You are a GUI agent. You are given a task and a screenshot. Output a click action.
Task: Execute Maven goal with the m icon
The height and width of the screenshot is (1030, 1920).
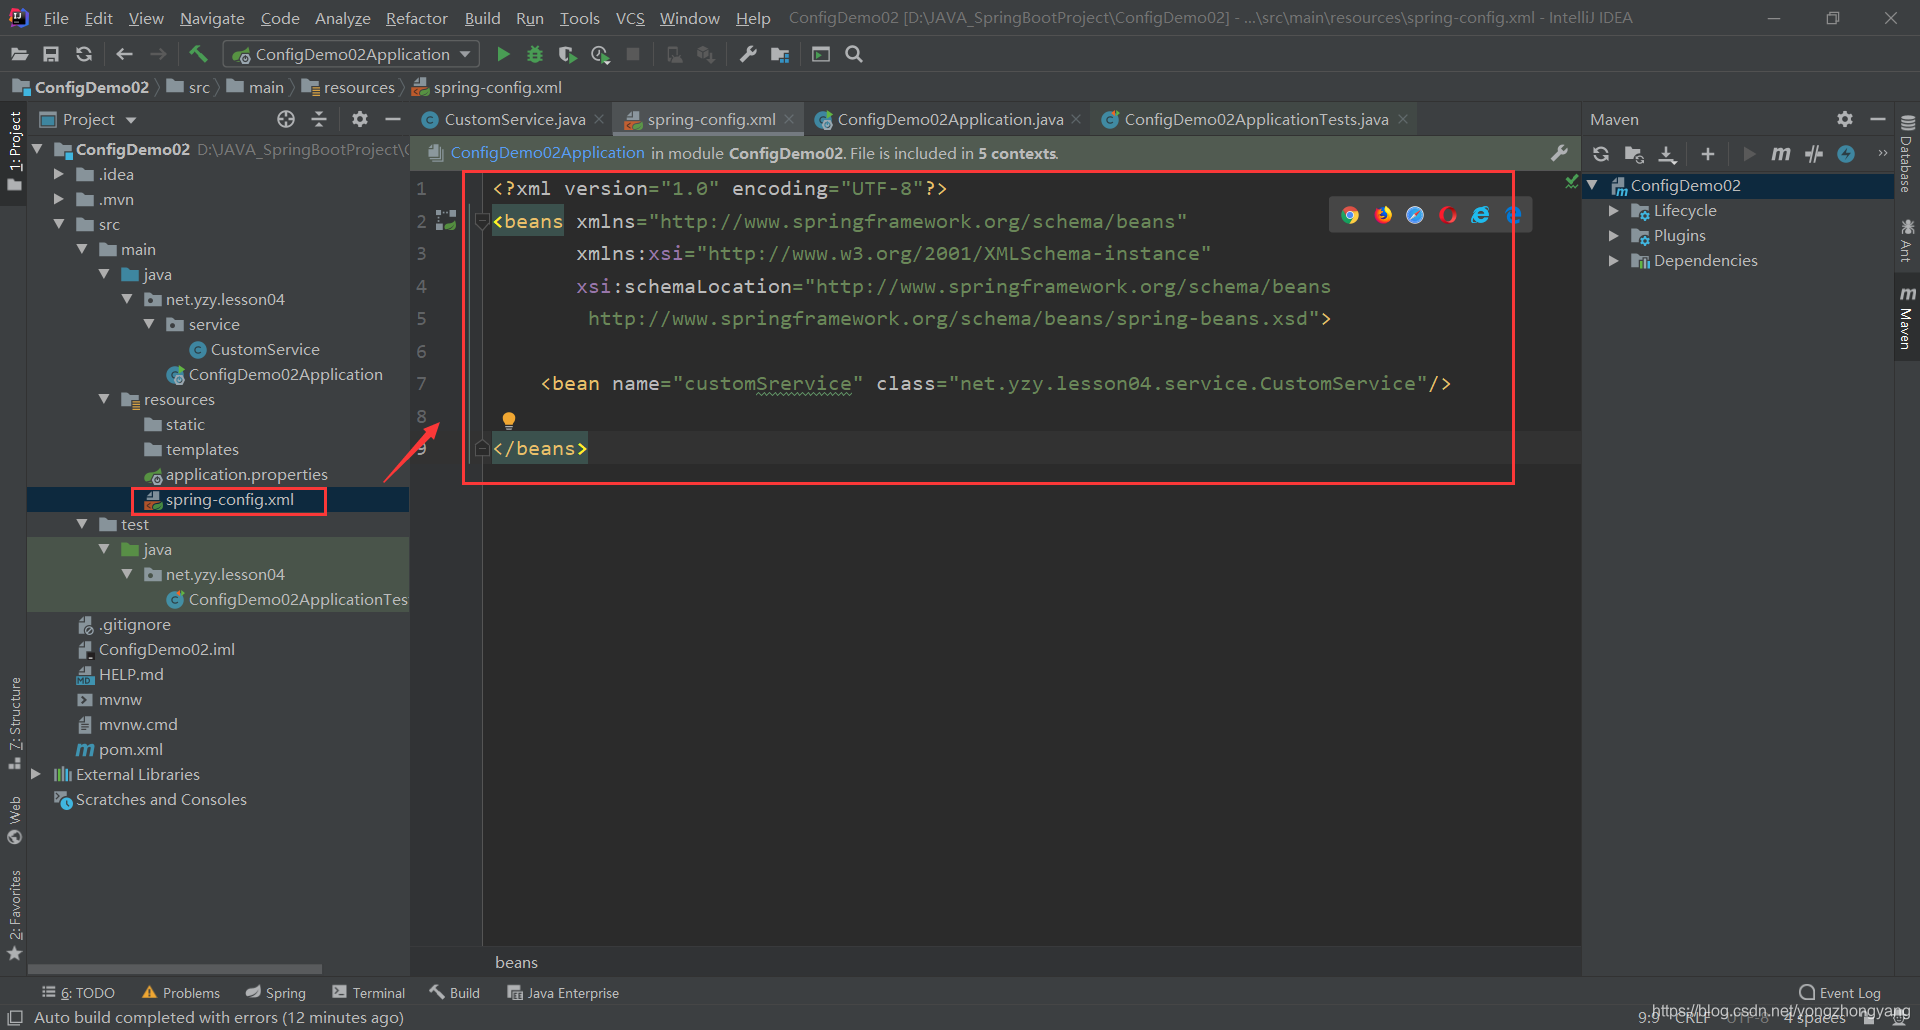tap(1781, 154)
